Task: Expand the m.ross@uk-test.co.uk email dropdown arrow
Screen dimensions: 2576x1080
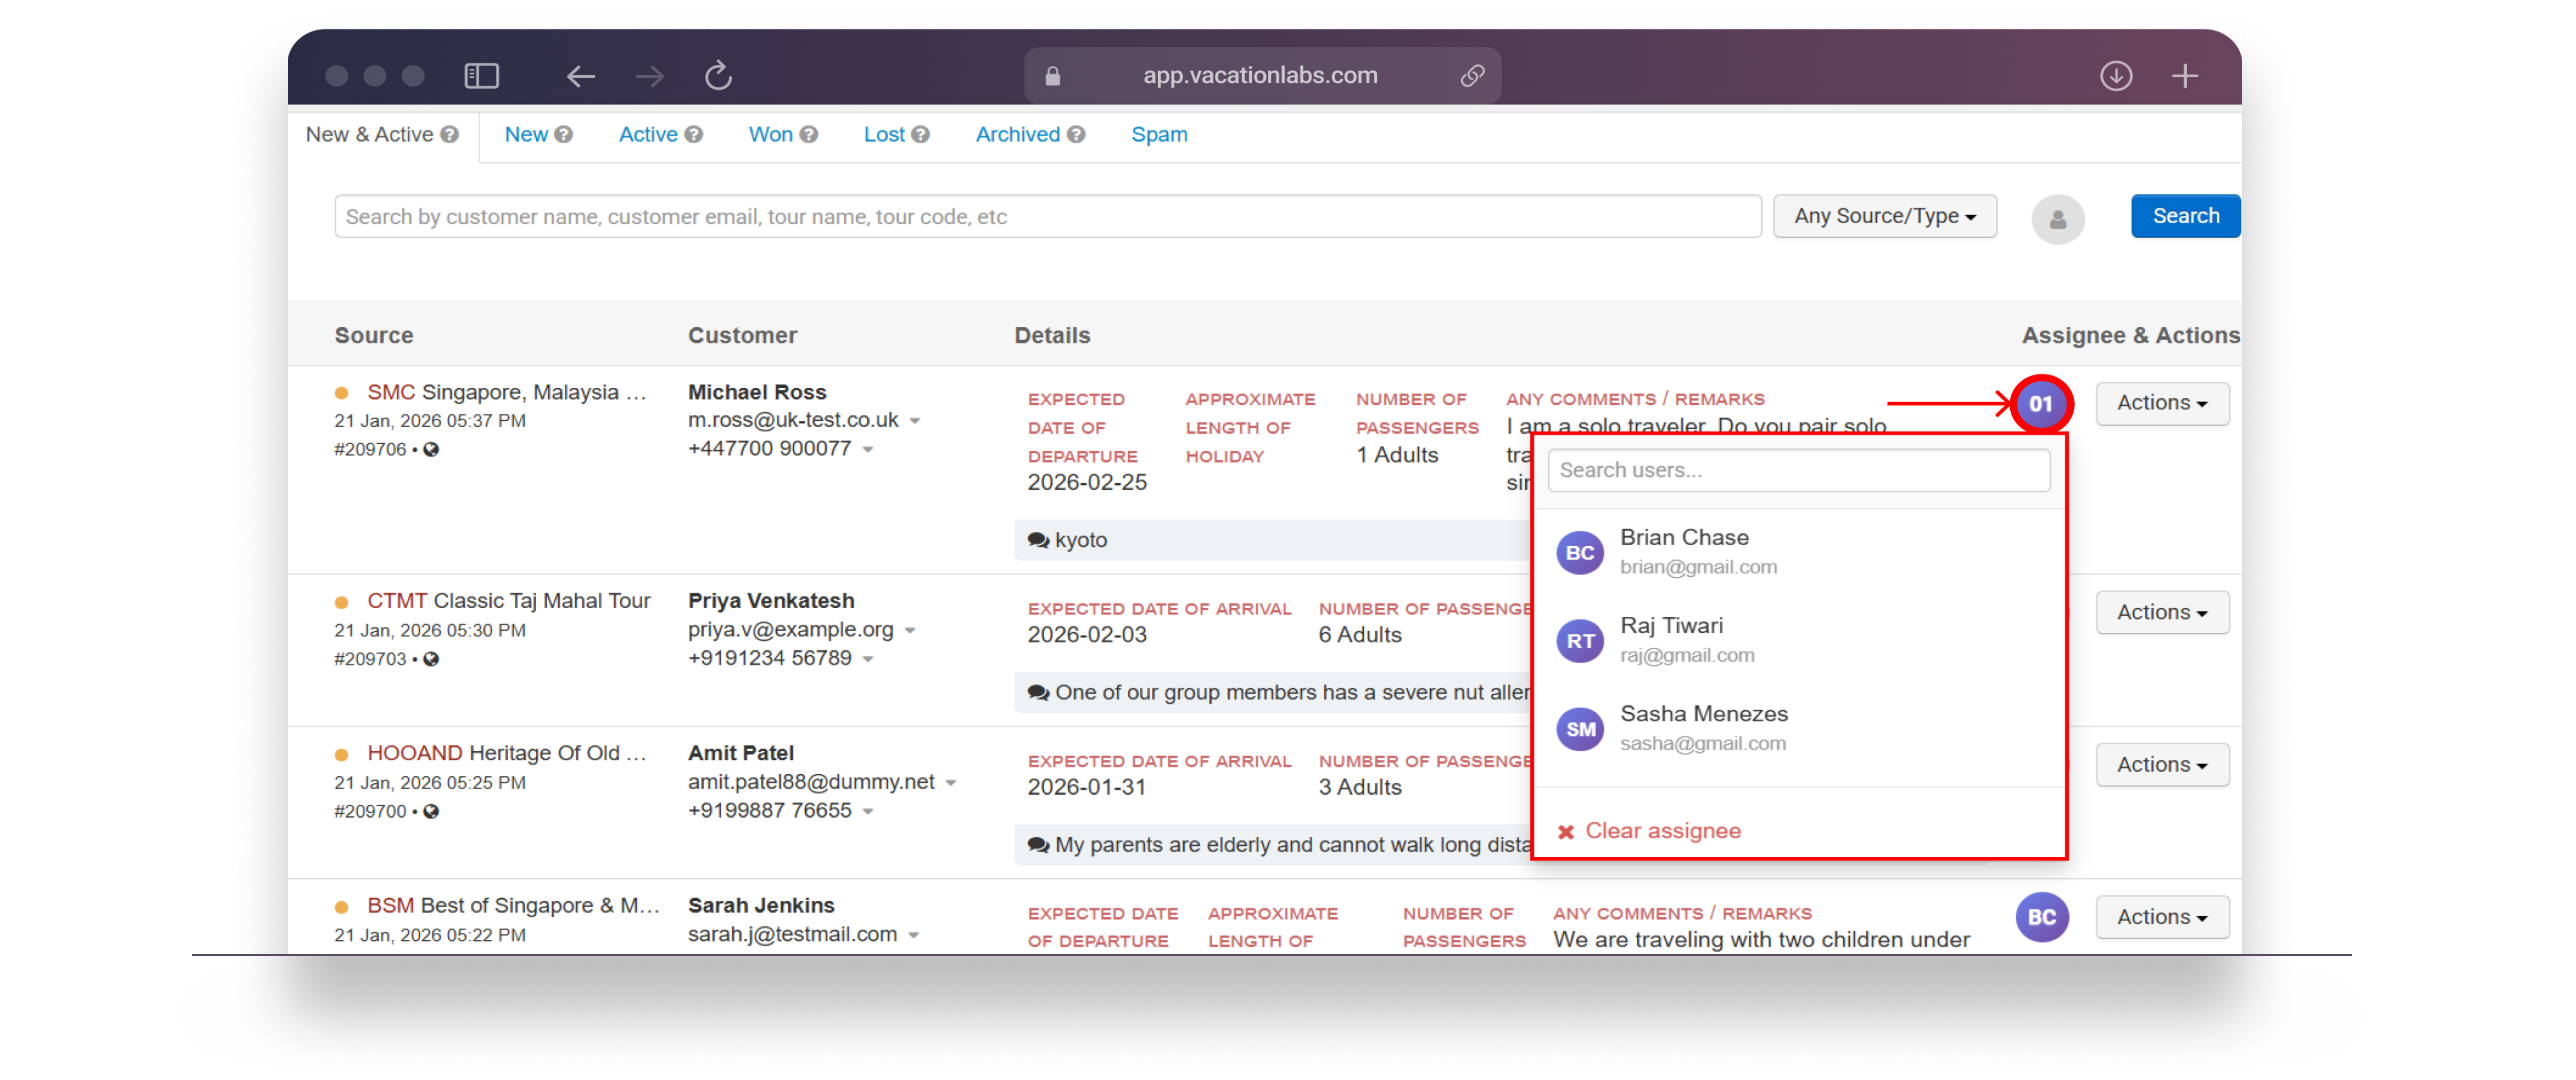Action: click(x=915, y=421)
